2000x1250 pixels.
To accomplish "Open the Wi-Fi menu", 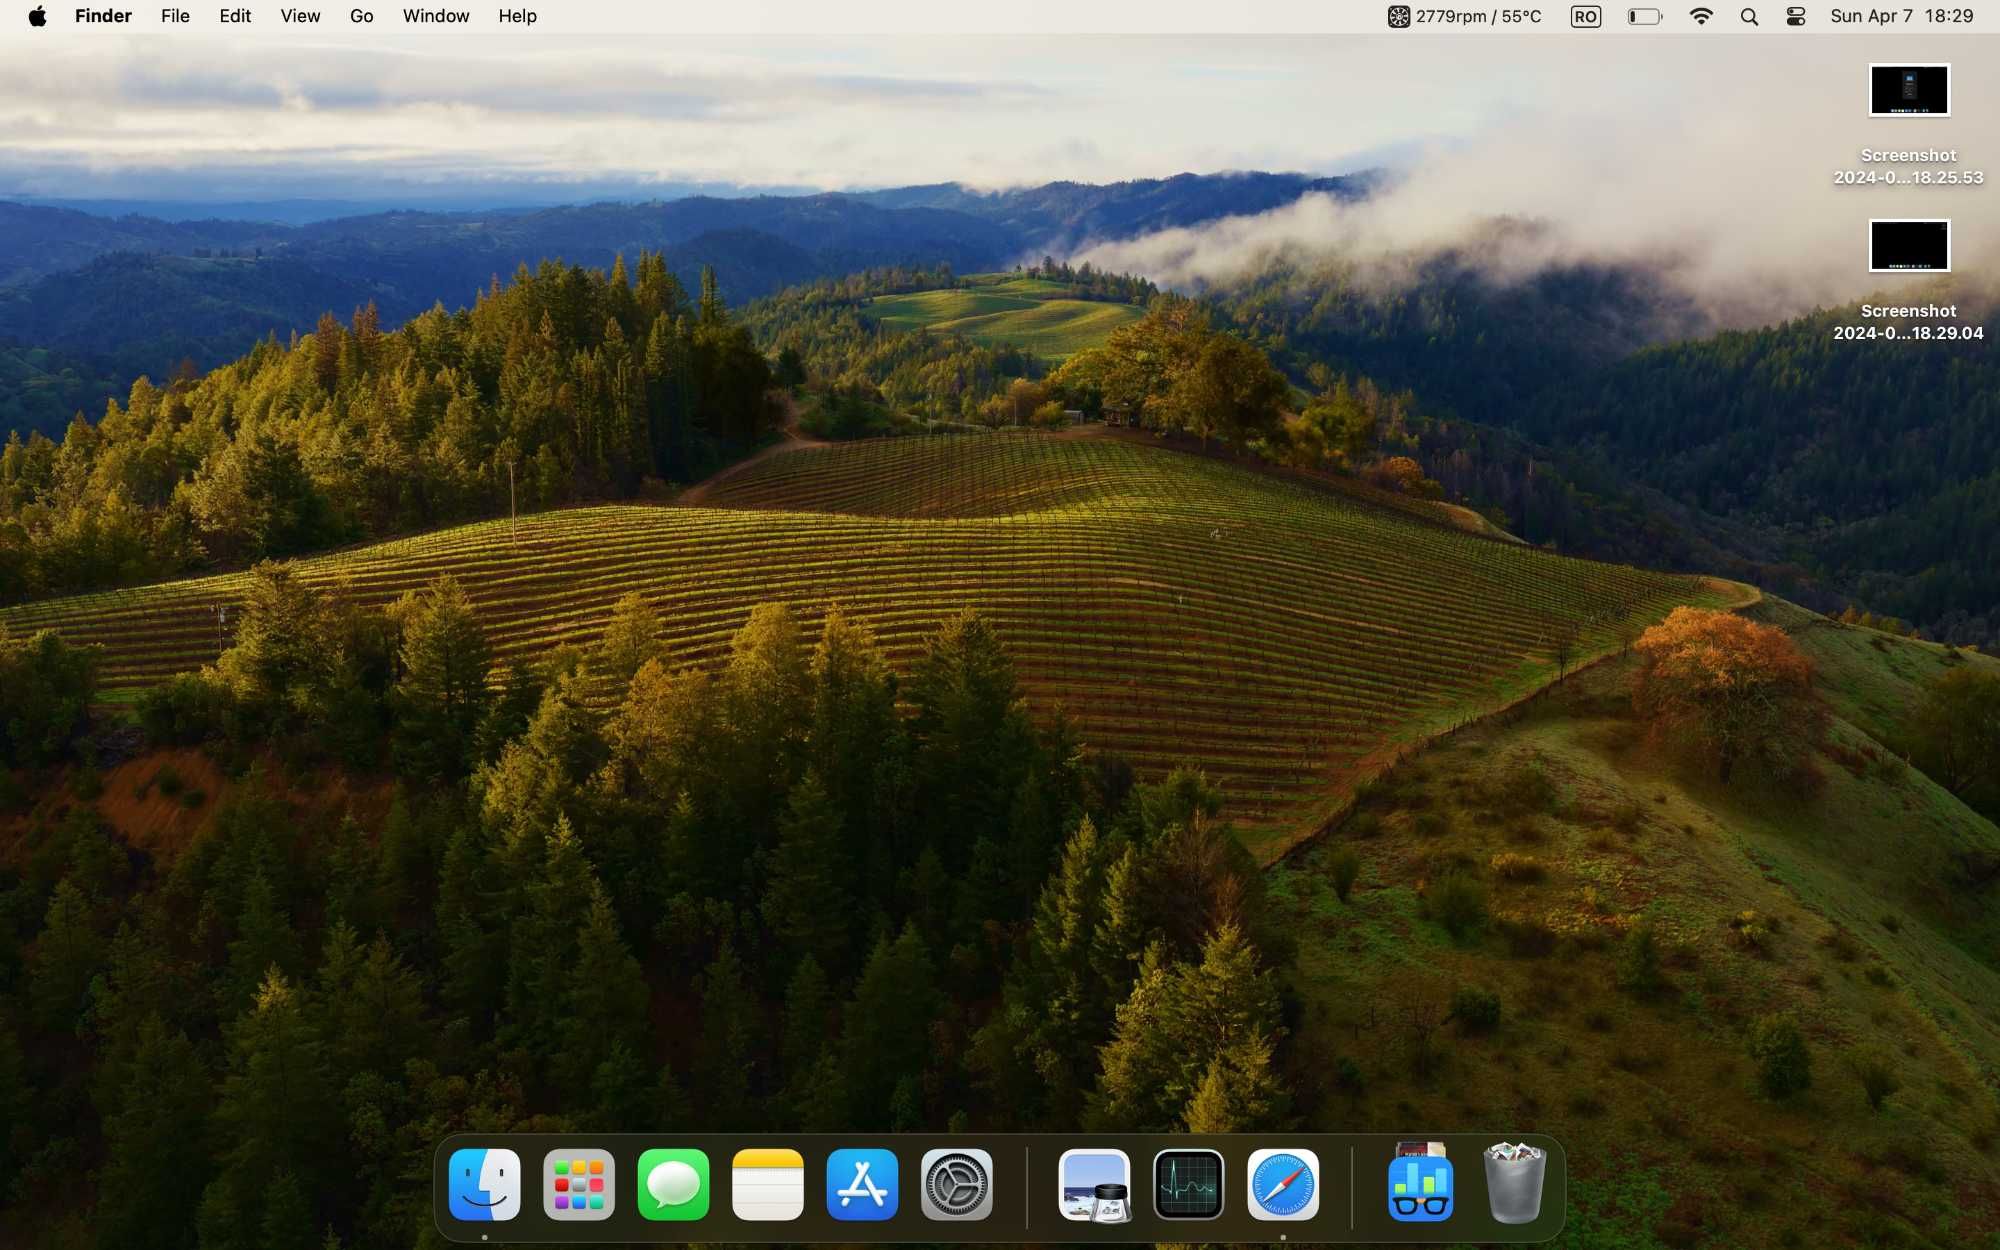I will (x=1701, y=16).
